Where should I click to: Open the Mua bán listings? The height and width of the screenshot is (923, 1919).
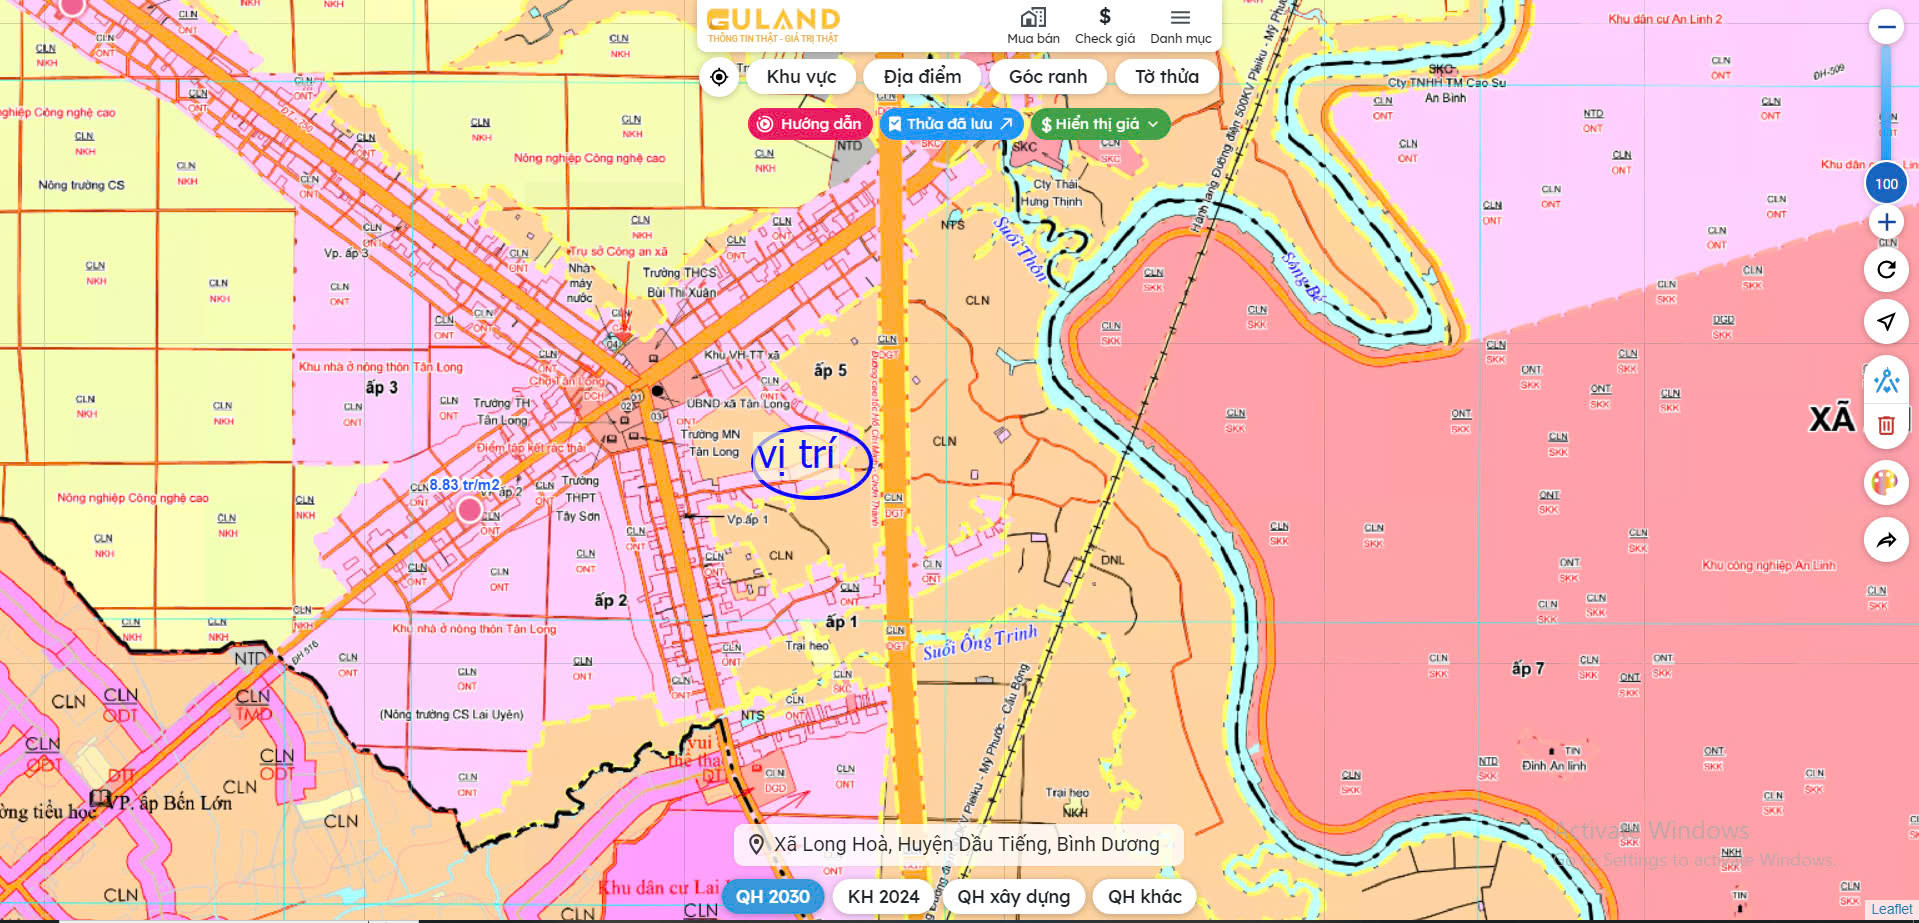(1033, 26)
